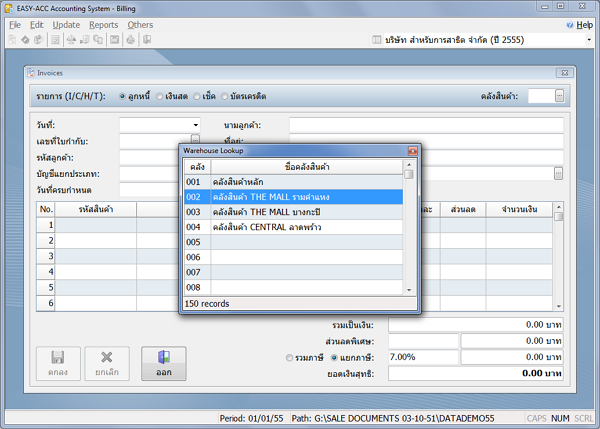Expand the company selection dropdown at top right

click(x=590, y=40)
